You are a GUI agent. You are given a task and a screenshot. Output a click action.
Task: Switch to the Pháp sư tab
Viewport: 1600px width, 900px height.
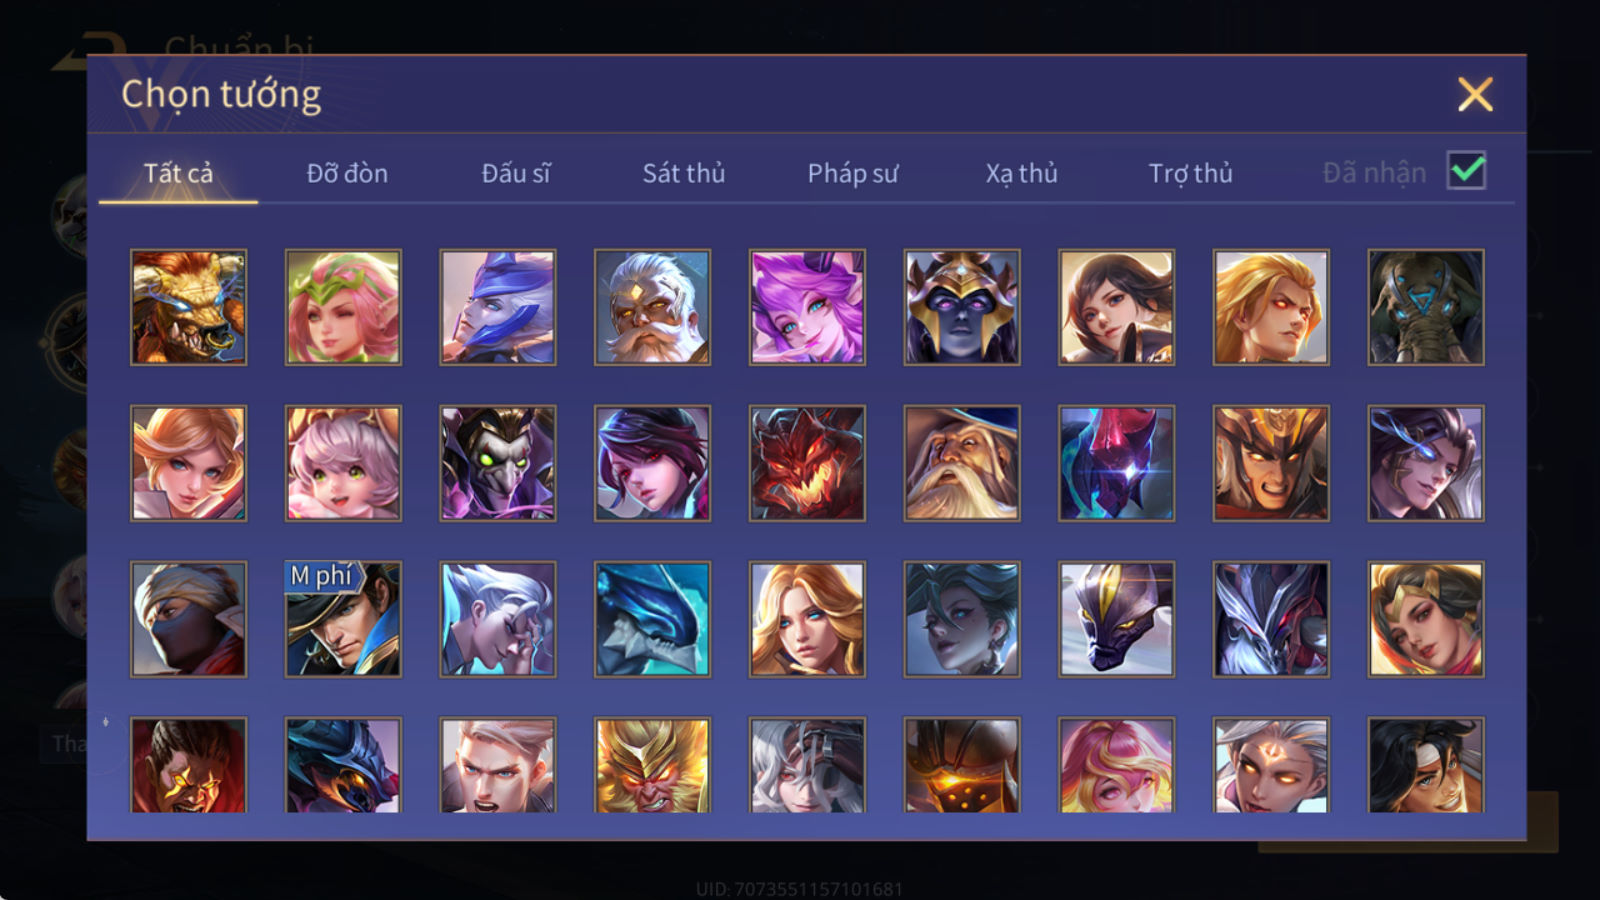click(853, 173)
